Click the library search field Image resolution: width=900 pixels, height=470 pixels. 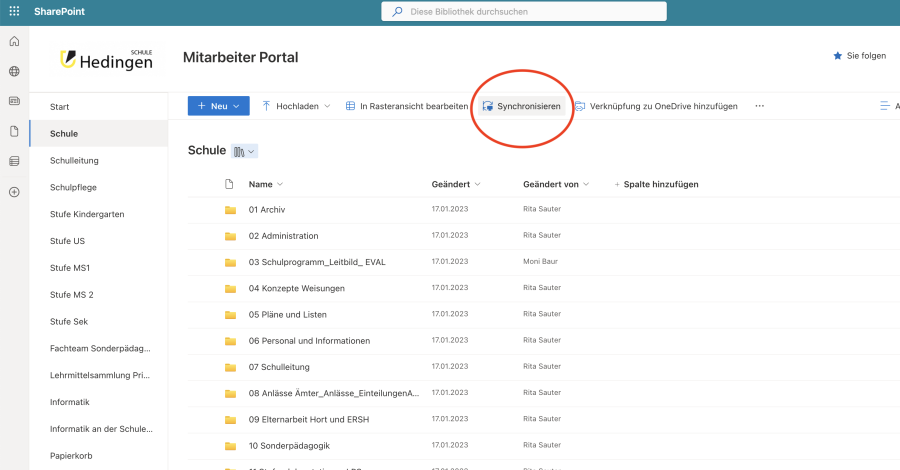tap(523, 12)
